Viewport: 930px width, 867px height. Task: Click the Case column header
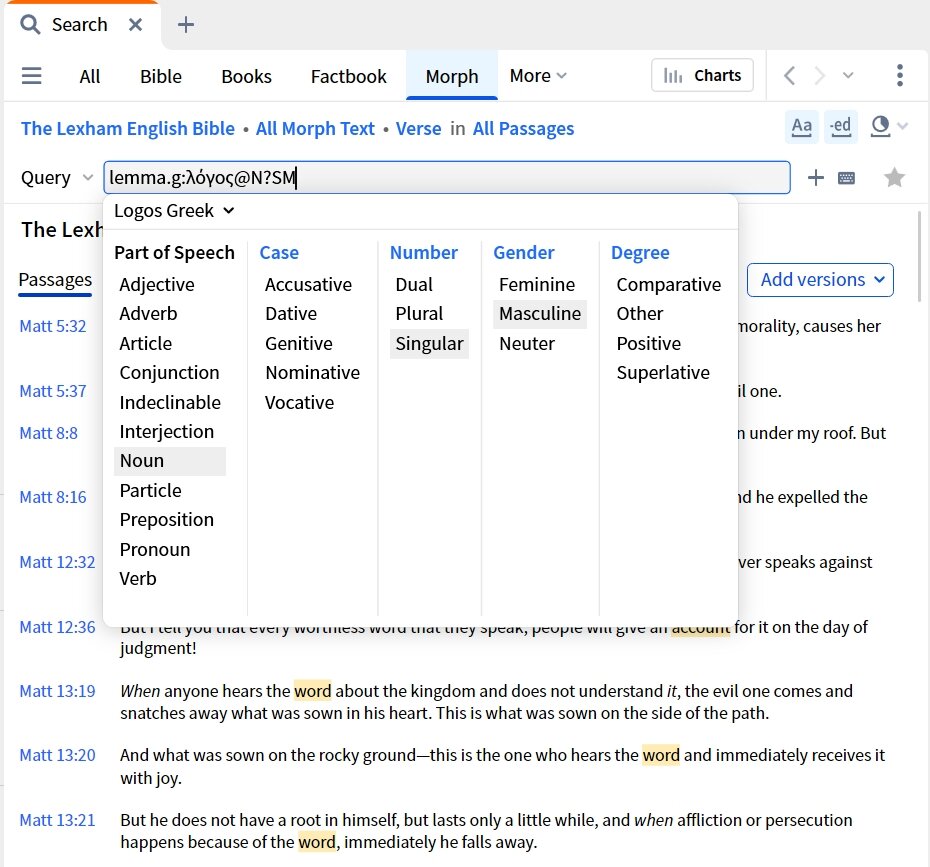click(279, 253)
